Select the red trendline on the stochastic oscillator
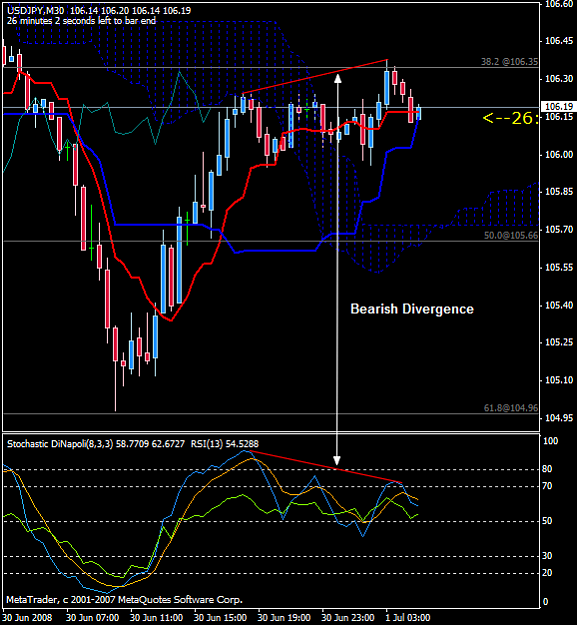 [327, 467]
